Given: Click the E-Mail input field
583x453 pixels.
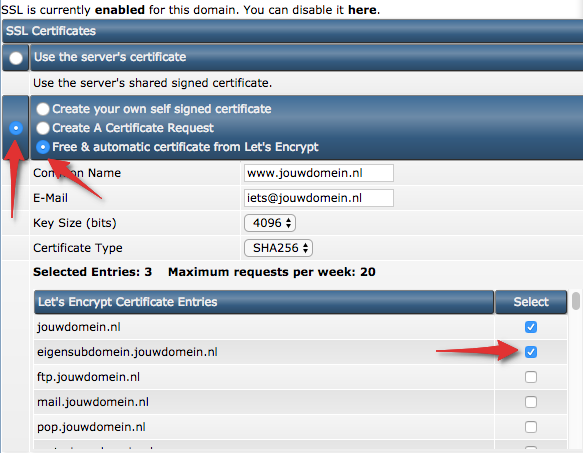Looking at the screenshot, I should click(319, 198).
